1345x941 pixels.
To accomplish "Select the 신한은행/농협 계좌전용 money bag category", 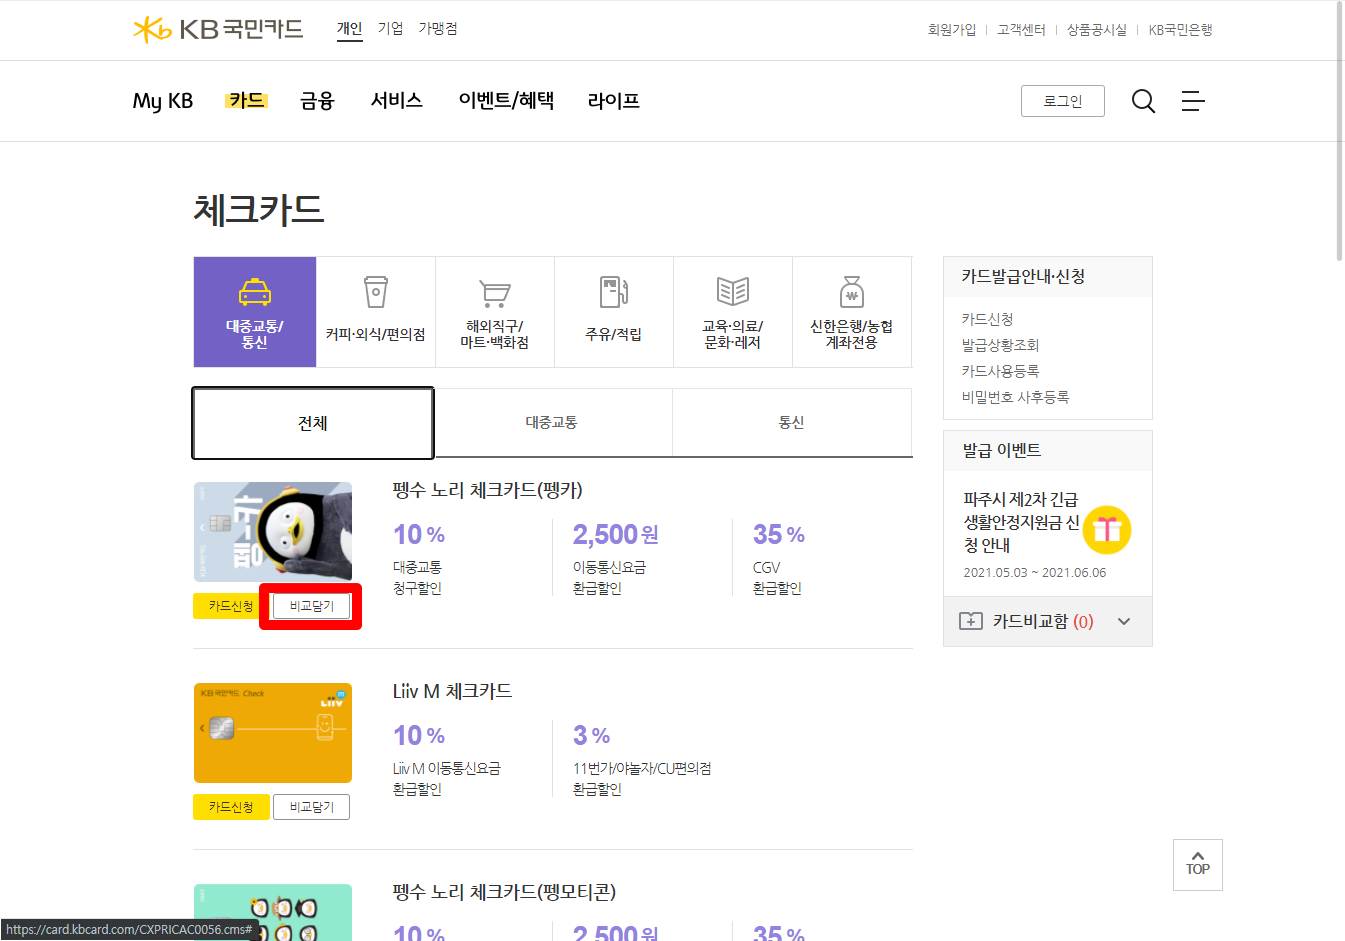I will pos(852,312).
